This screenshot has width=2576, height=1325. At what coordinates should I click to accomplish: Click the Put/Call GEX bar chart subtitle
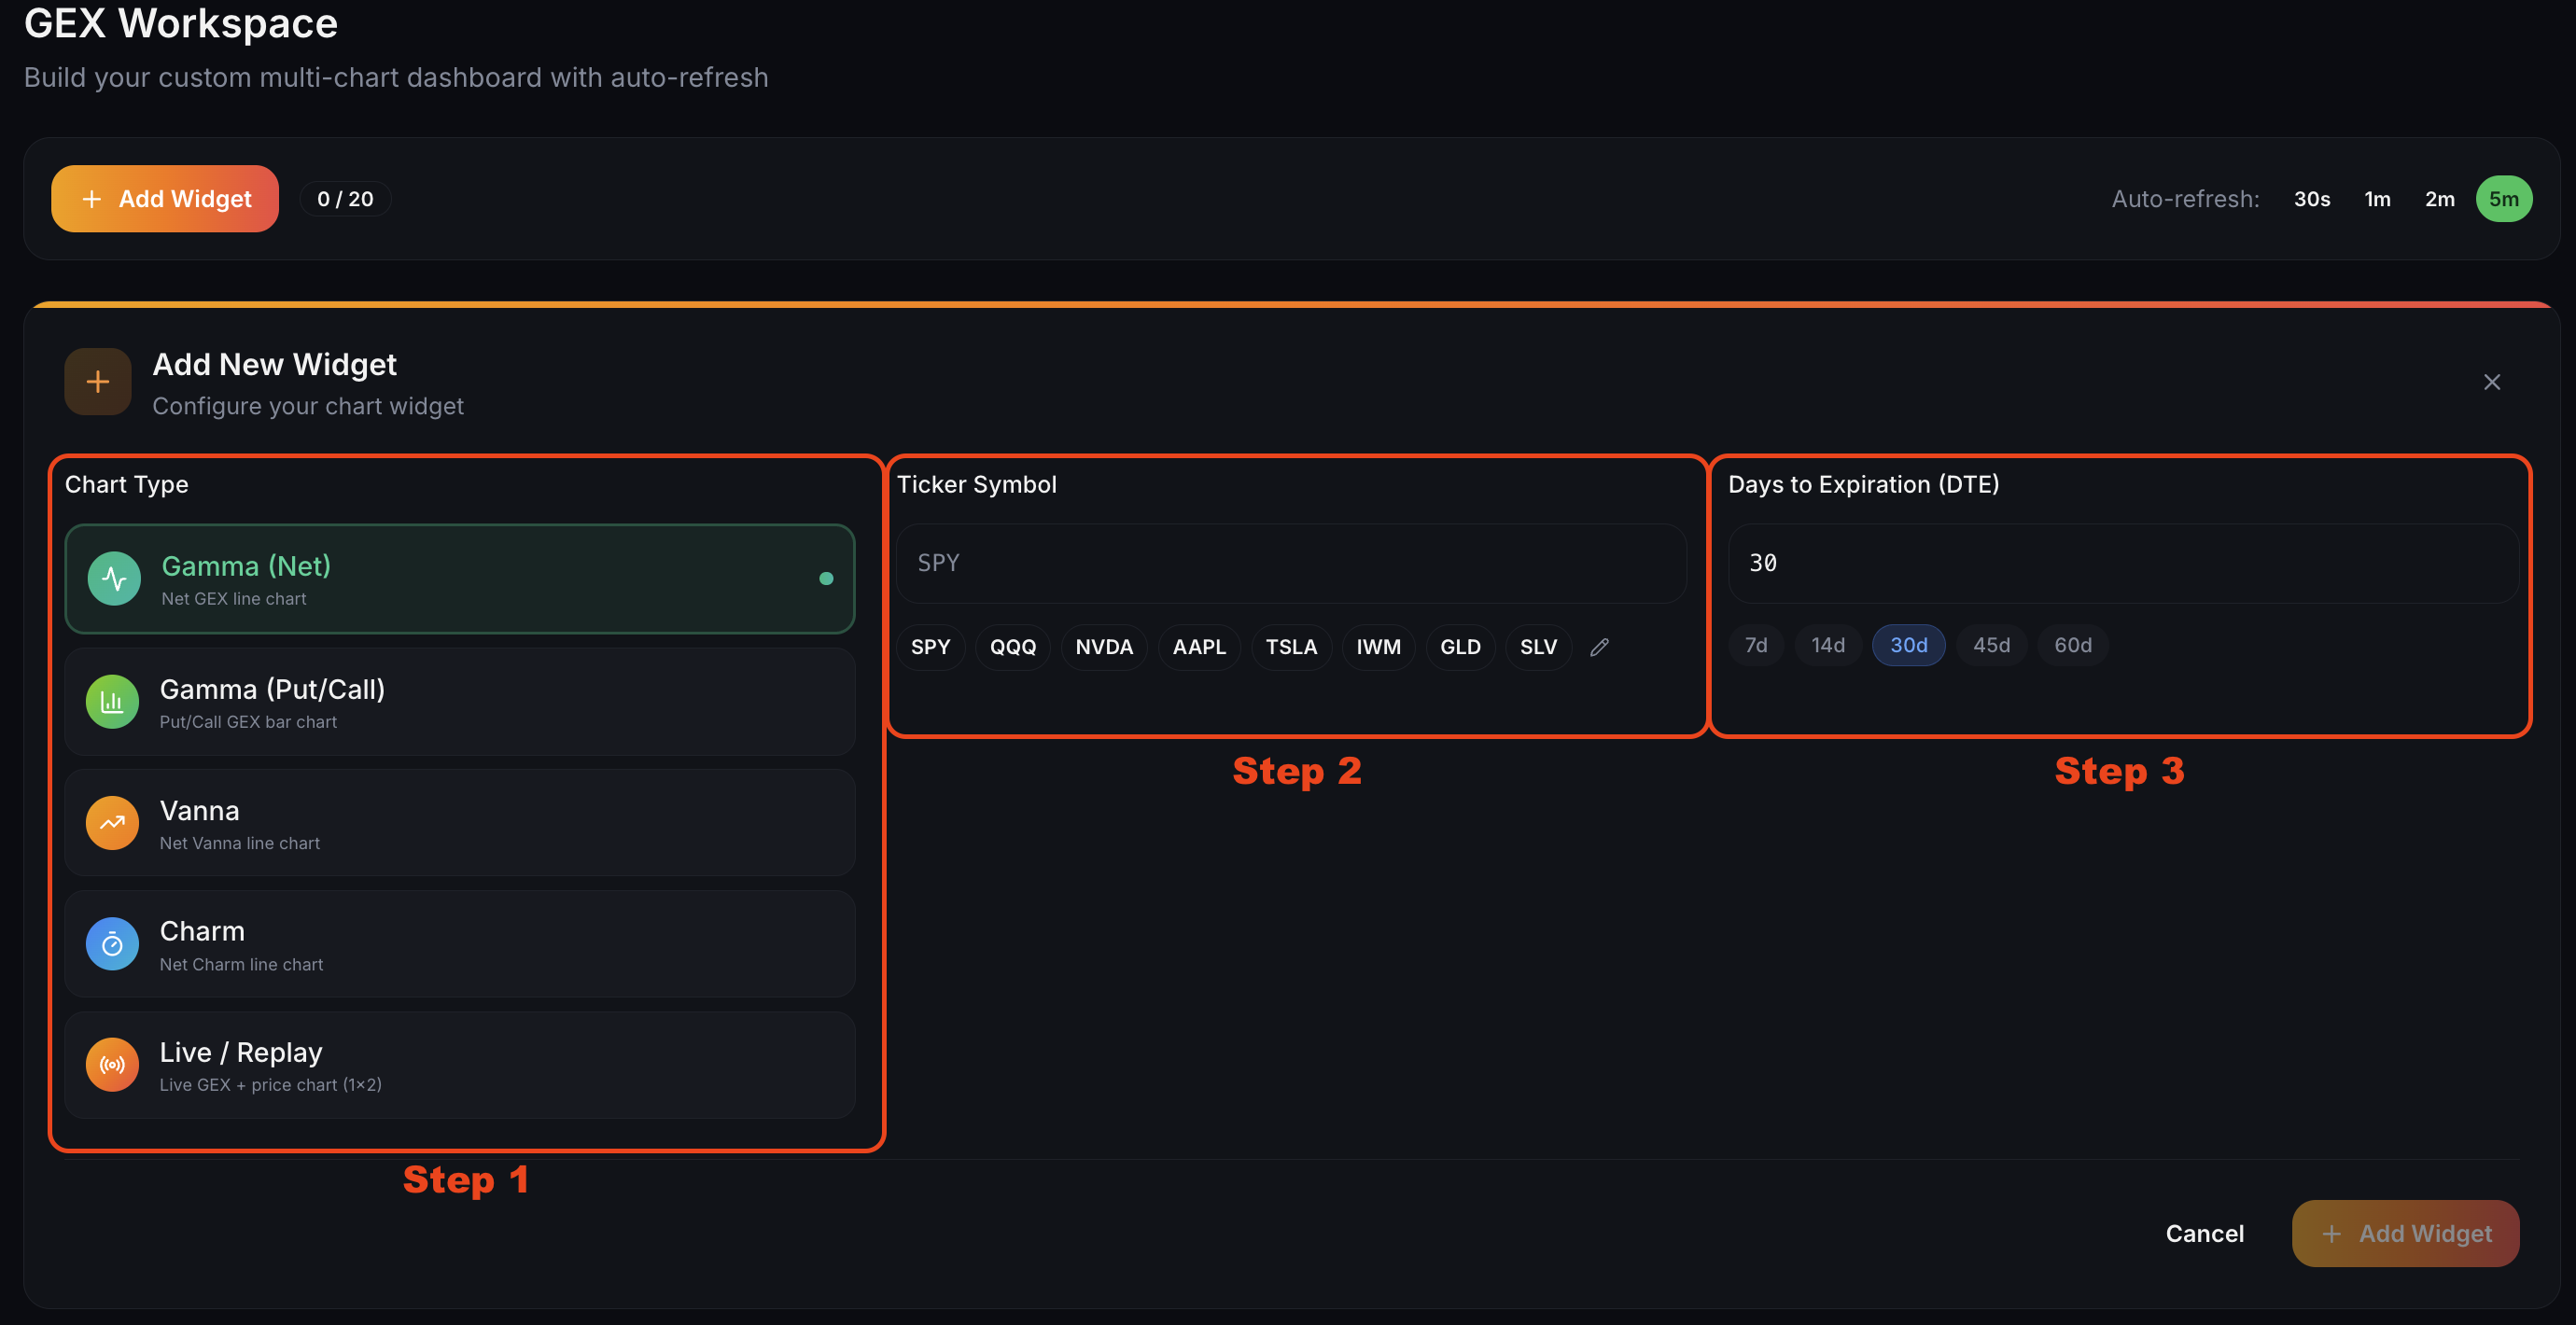[248, 721]
